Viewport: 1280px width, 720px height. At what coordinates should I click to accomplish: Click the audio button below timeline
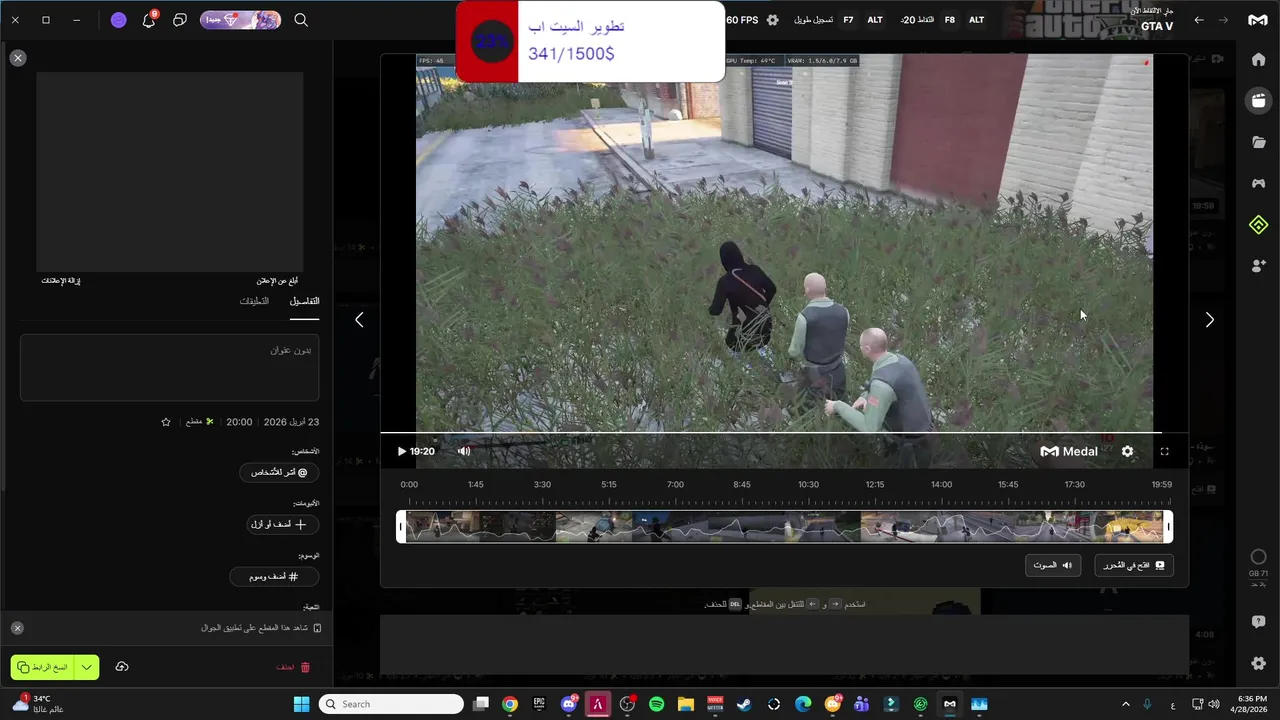(1053, 565)
